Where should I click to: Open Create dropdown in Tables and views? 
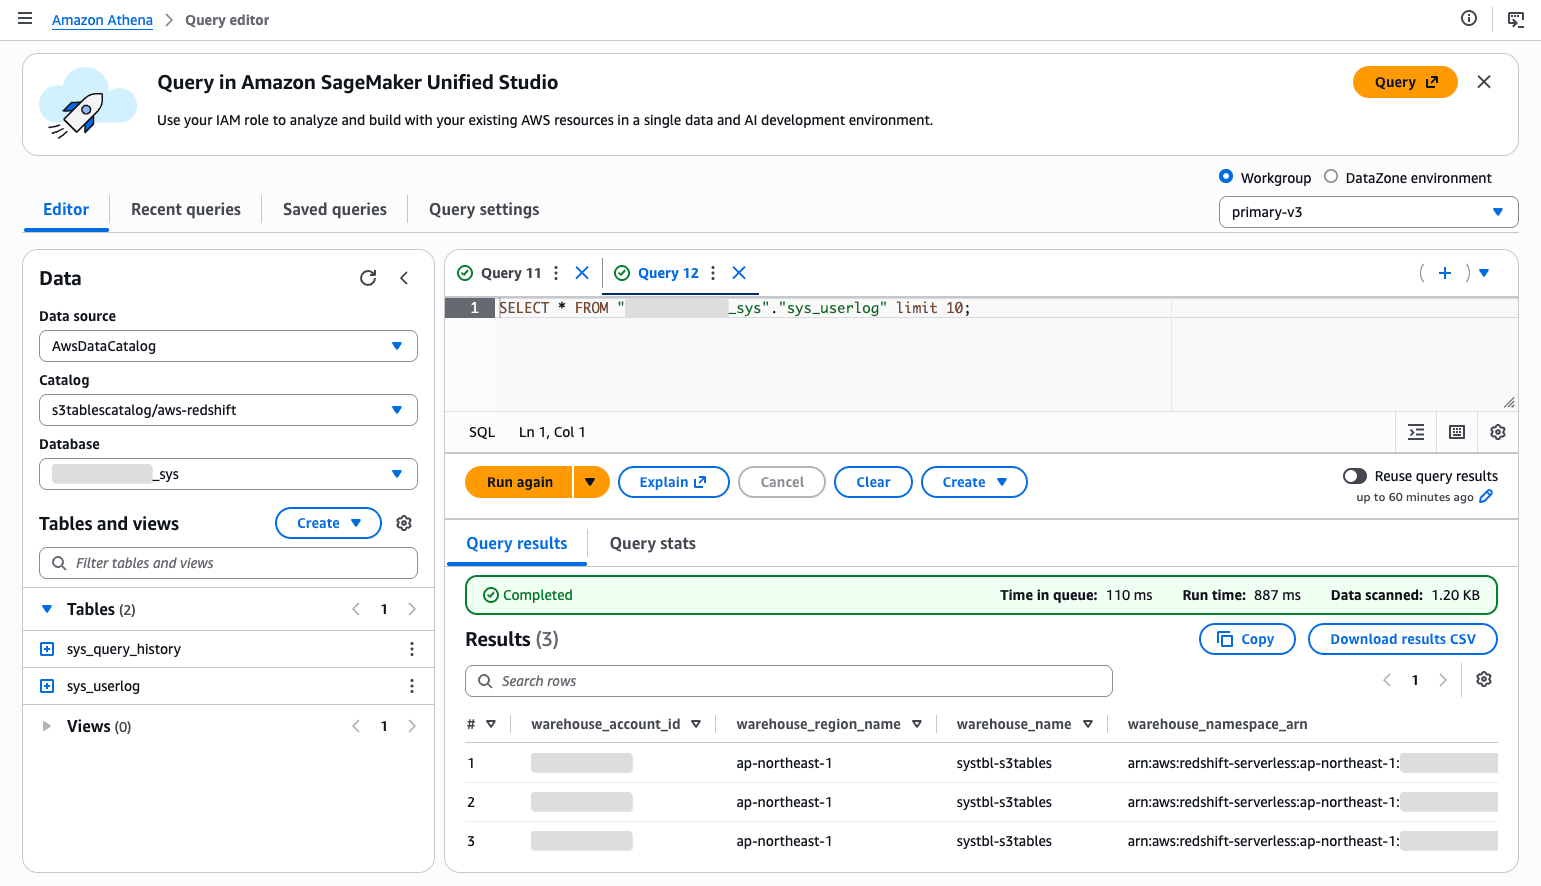pos(328,523)
